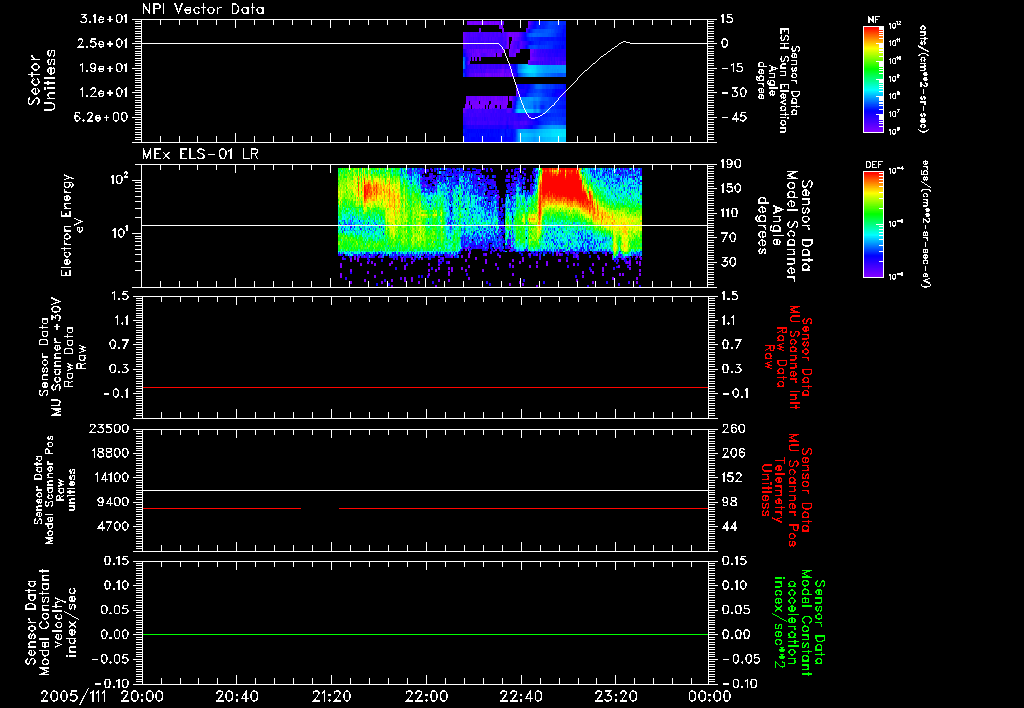Click the 206 telemetry position tick label
Screen dimensions: 1024x708
click(x=732, y=453)
